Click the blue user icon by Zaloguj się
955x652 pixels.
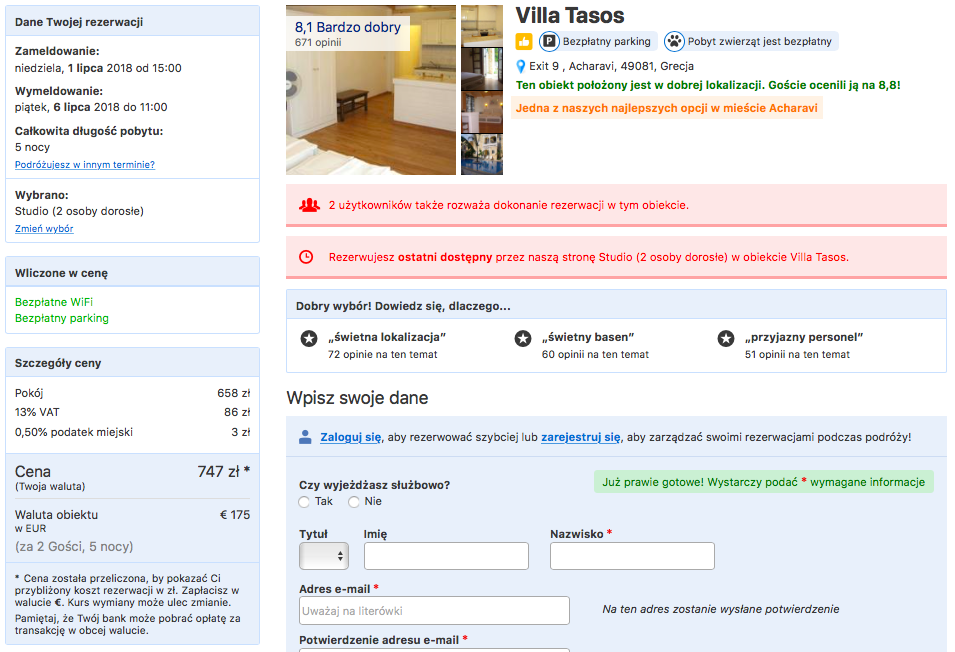(x=305, y=437)
